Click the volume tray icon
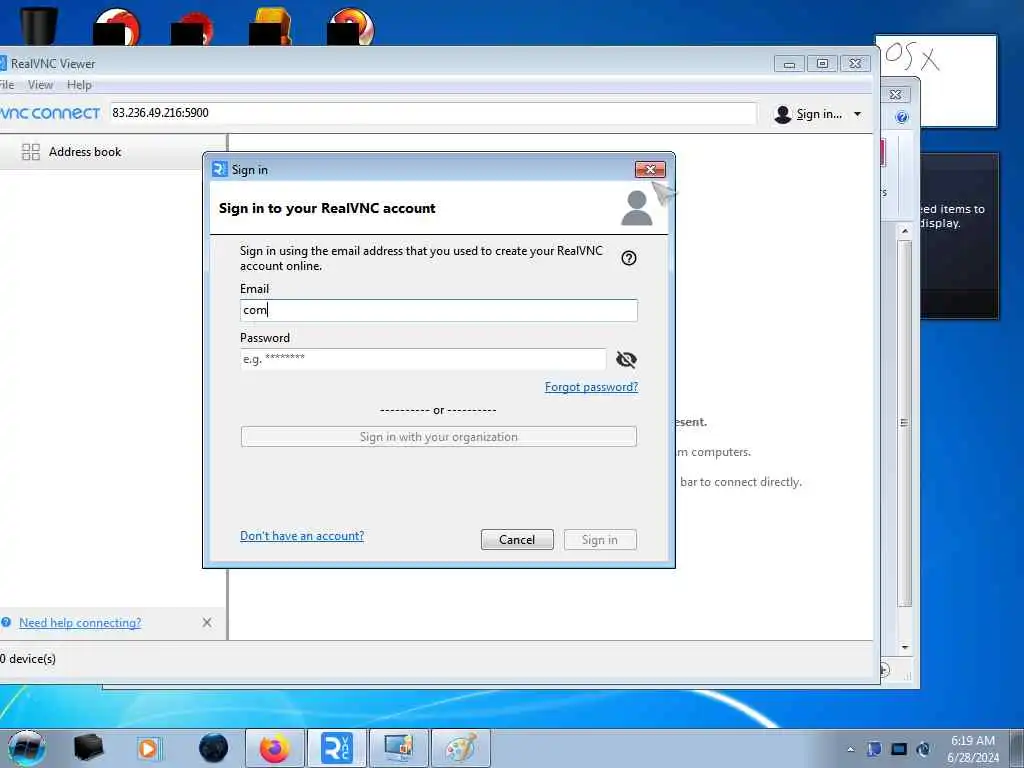This screenshot has height=768, width=1024. [x=923, y=749]
